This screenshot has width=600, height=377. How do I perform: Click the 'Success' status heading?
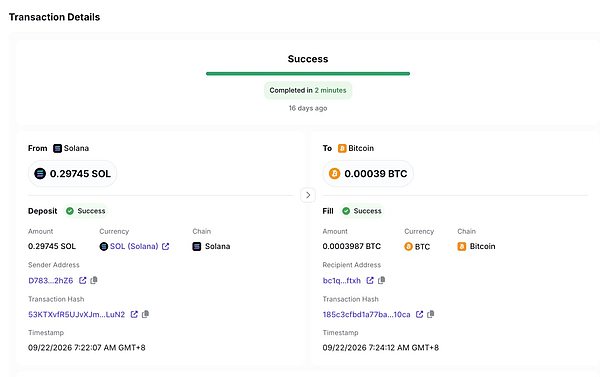click(x=308, y=59)
